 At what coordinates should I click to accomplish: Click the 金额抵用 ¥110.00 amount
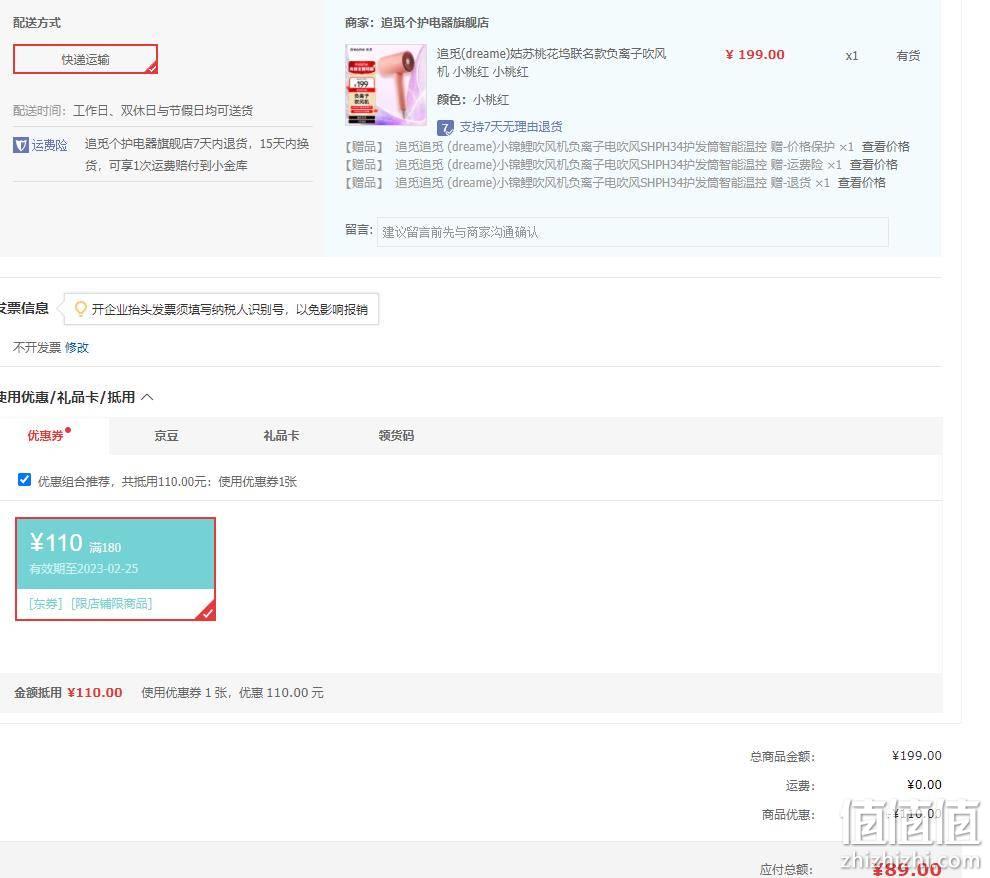[95, 692]
